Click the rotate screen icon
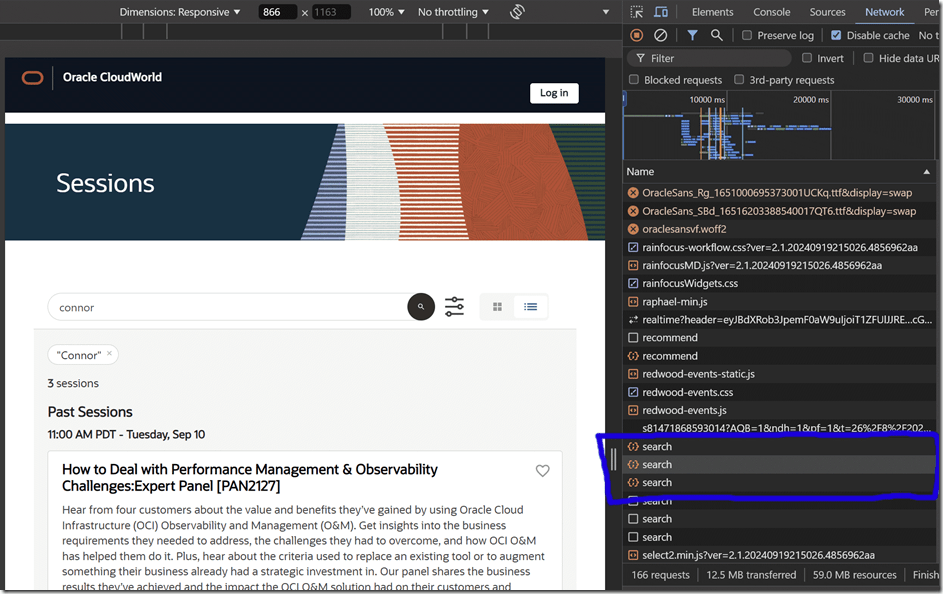 (x=517, y=12)
